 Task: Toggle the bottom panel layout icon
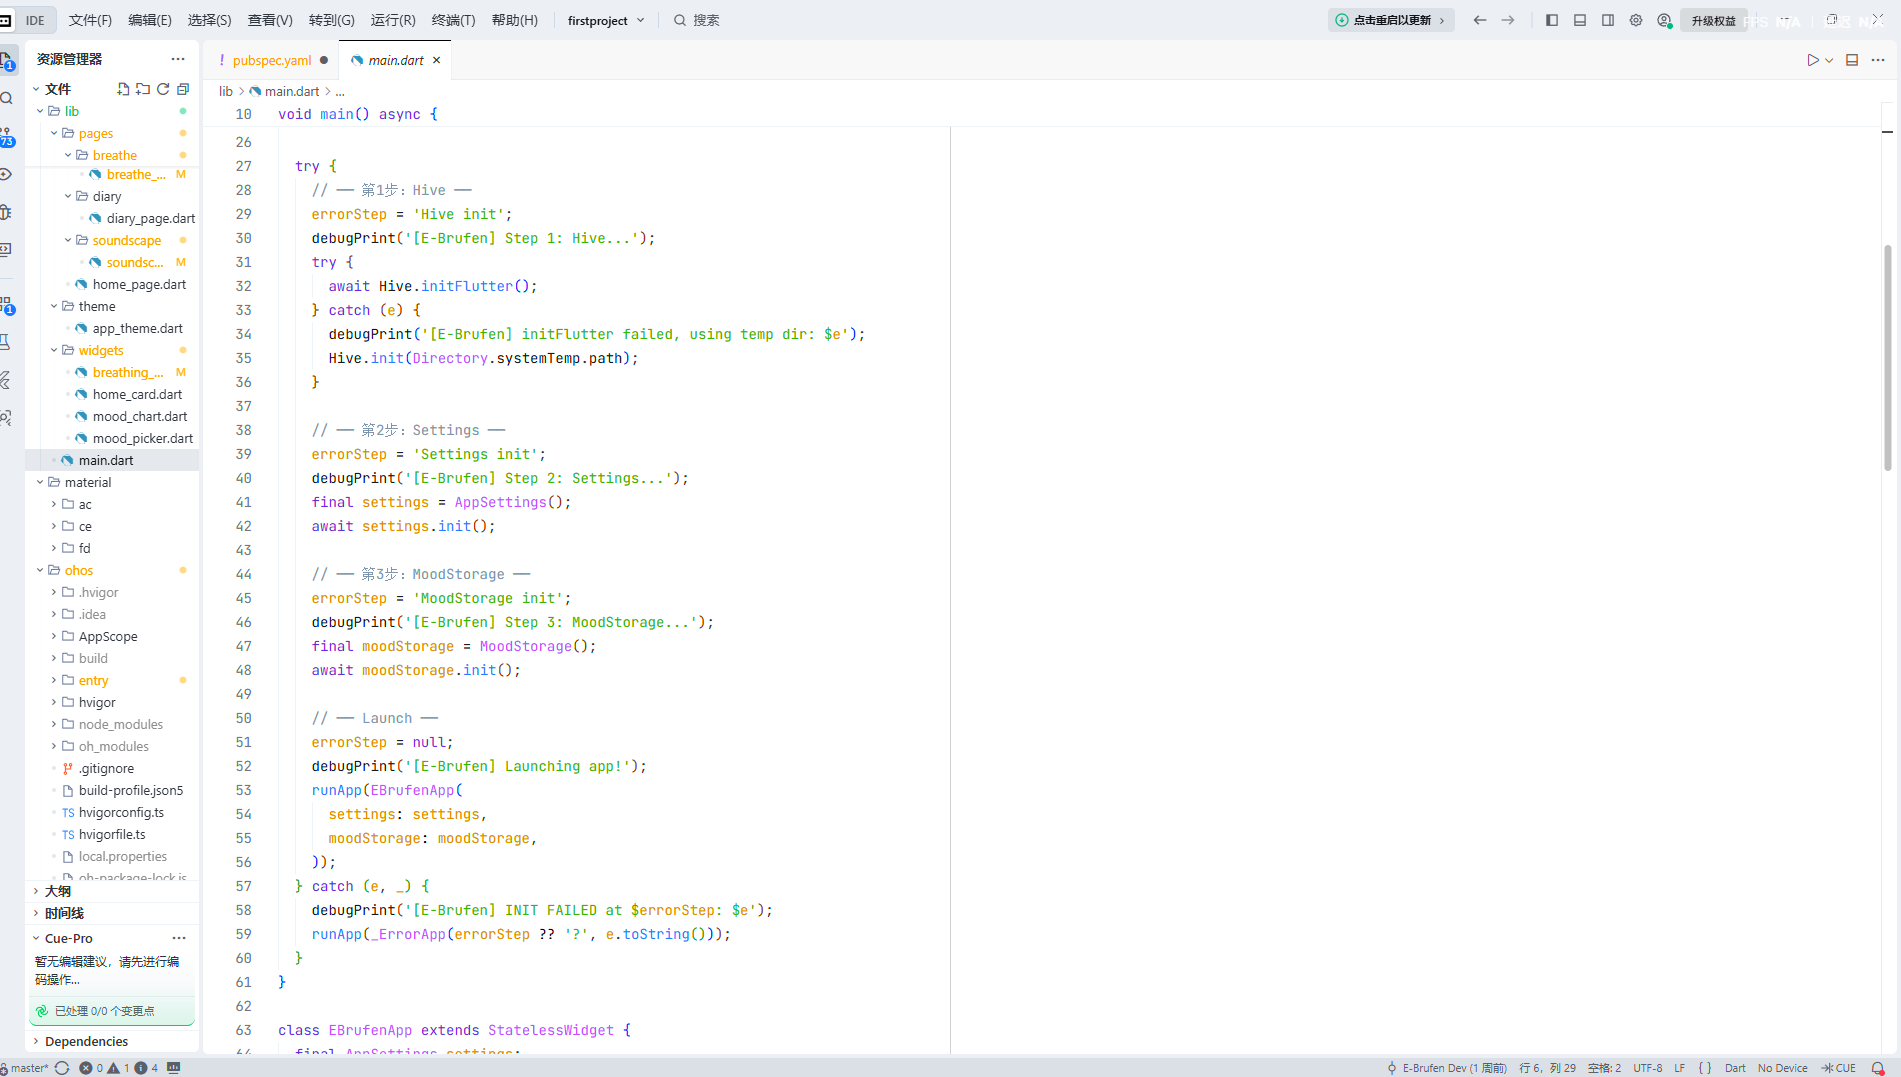click(1580, 20)
